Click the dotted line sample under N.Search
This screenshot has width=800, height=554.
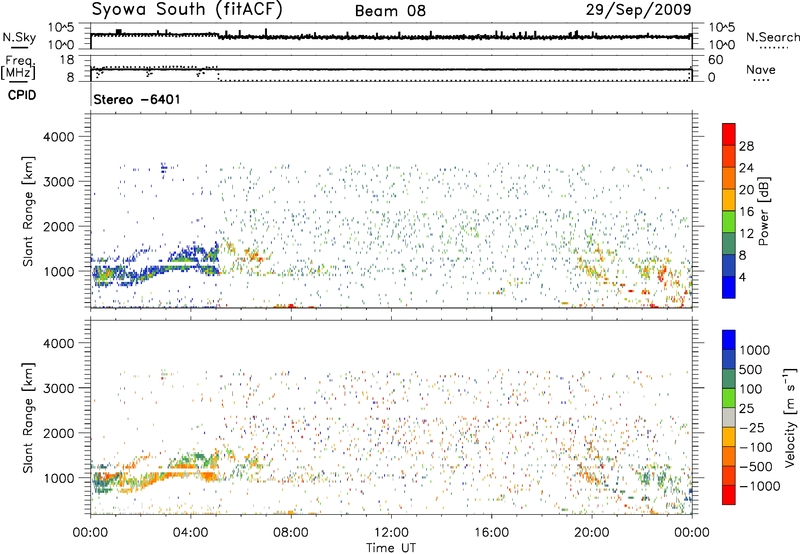(774, 48)
